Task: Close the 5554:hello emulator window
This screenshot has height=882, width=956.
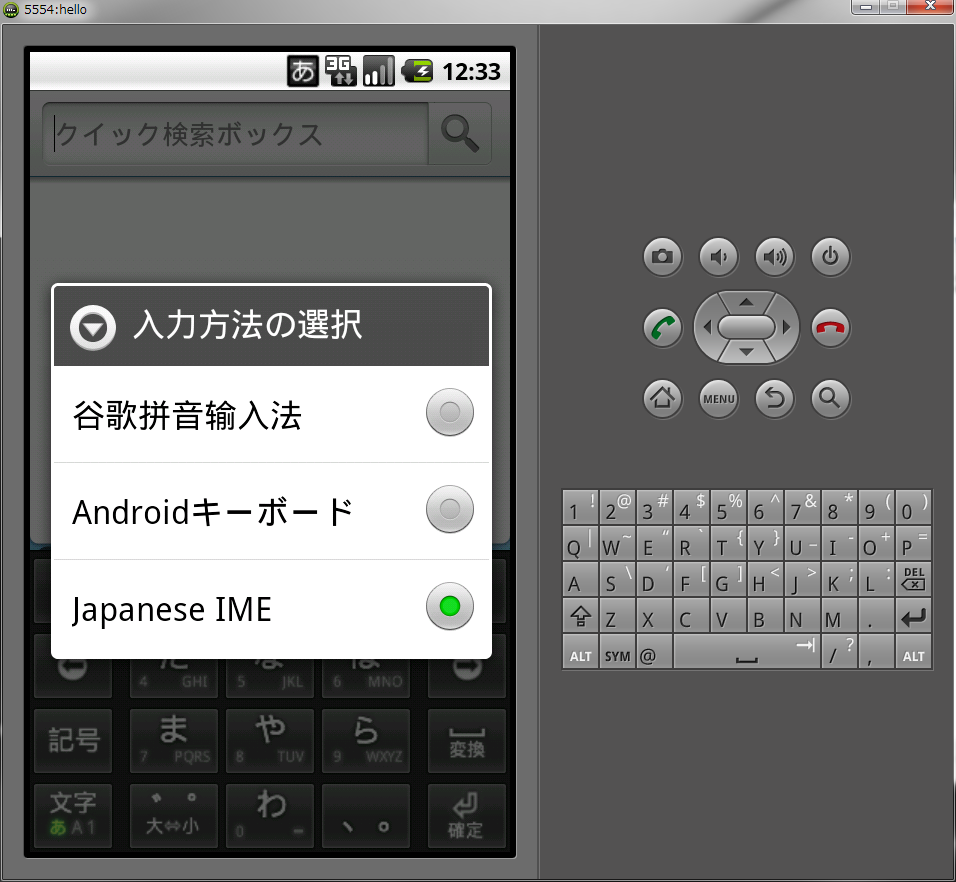Action: [x=930, y=7]
